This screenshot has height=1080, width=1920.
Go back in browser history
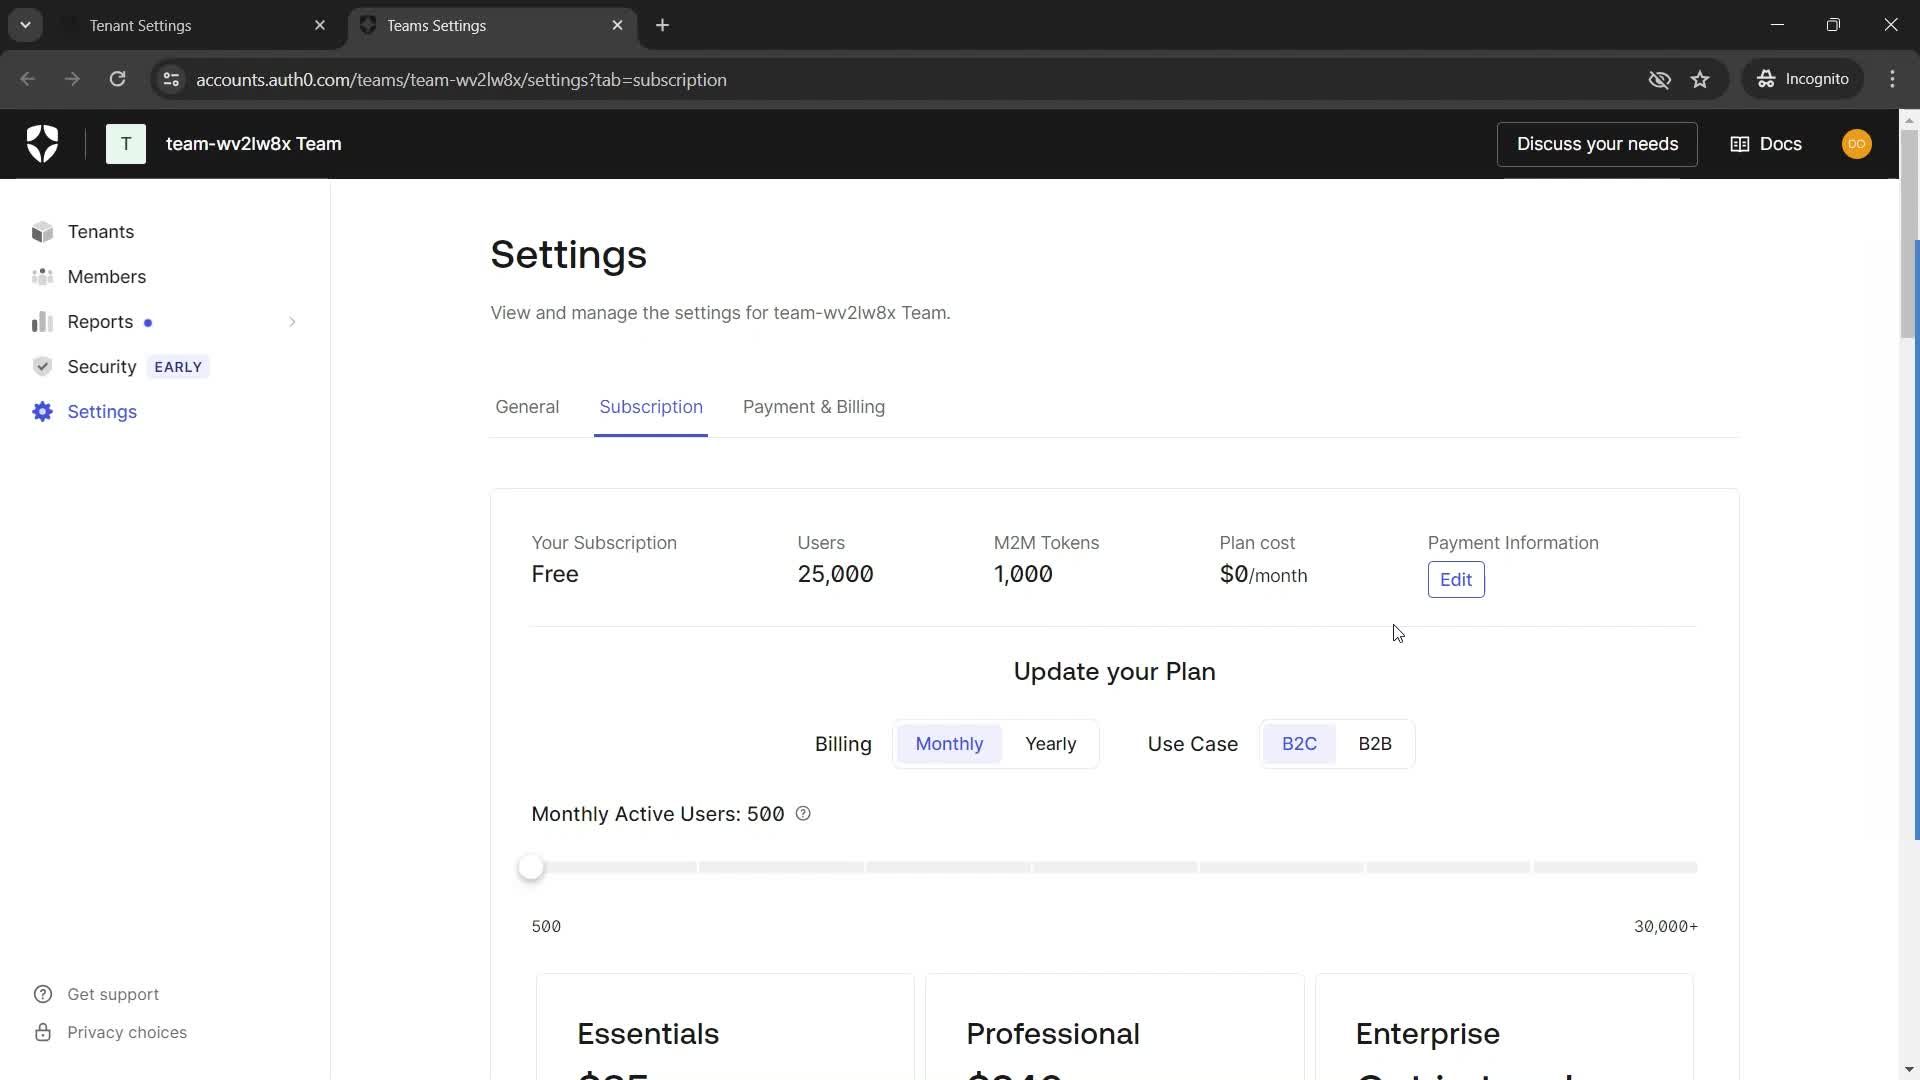[x=28, y=79]
